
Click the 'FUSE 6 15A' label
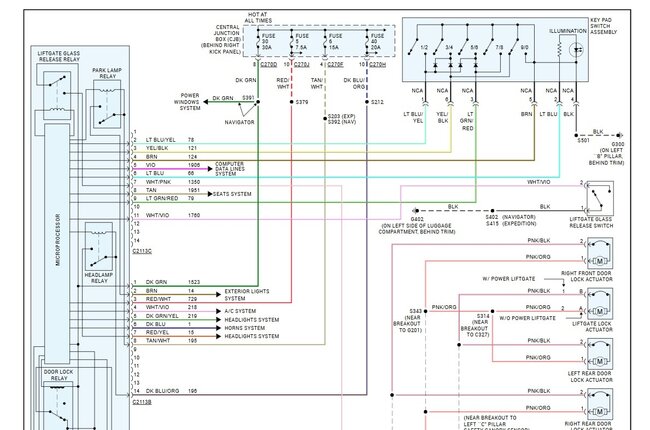pos(335,41)
